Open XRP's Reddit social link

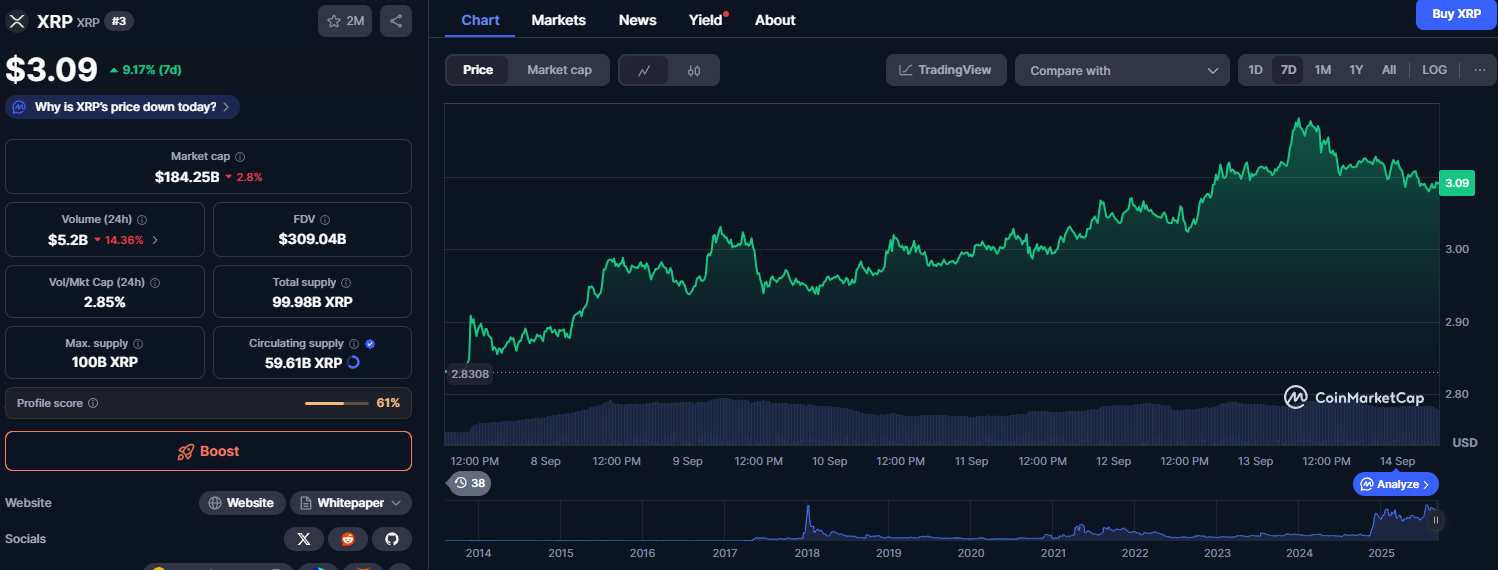point(348,539)
